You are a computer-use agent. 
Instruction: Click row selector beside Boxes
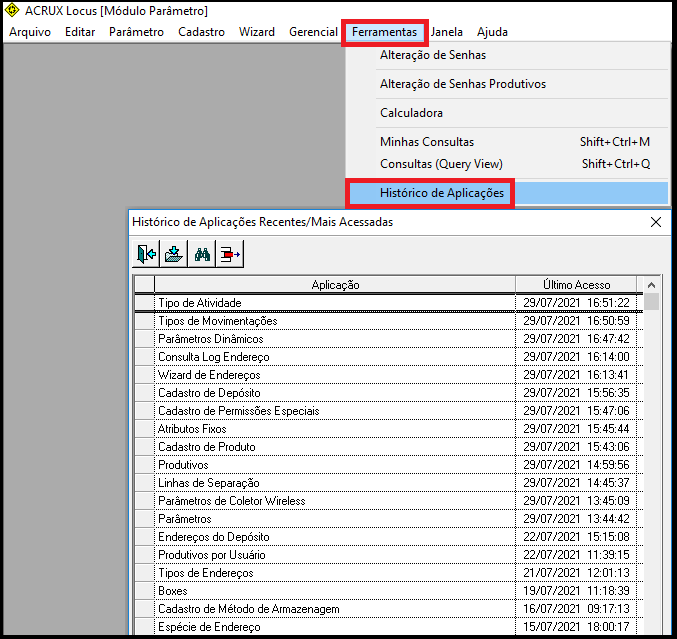tap(144, 591)
